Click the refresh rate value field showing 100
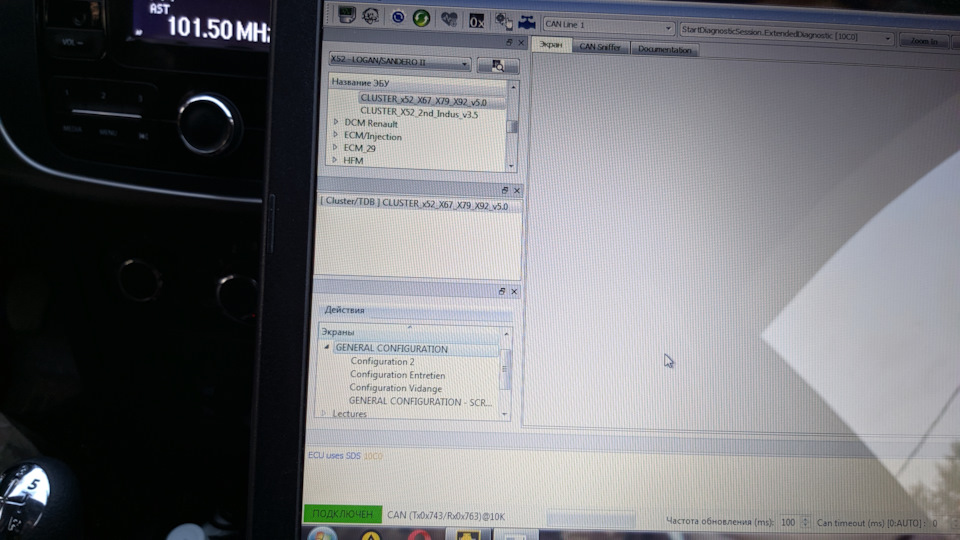Viewport: 960px width, 540px height. tap(789, 522)
